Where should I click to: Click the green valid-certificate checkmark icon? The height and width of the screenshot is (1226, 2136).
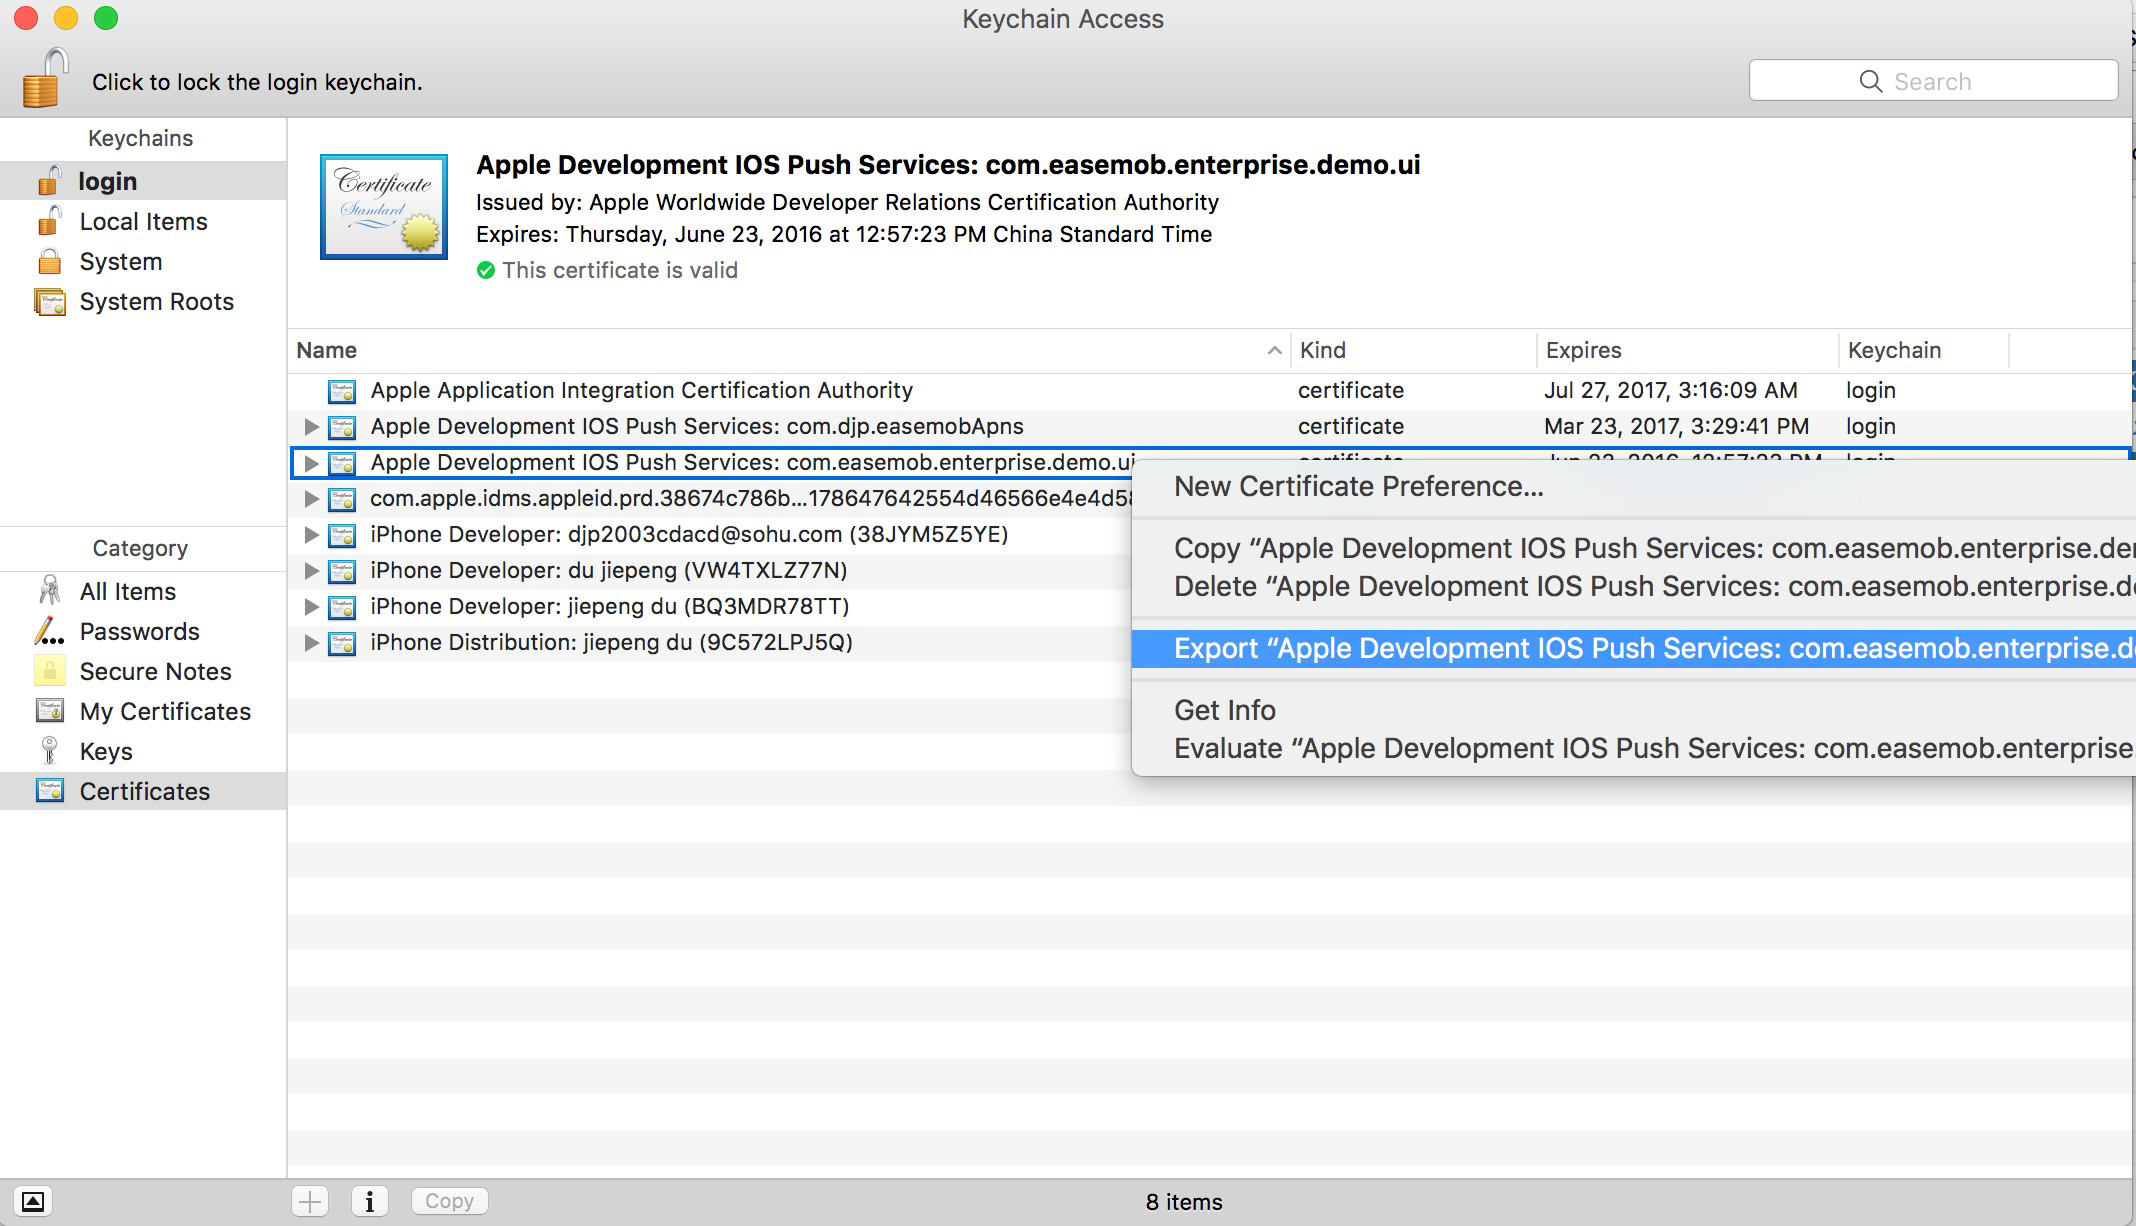point(486,270)
